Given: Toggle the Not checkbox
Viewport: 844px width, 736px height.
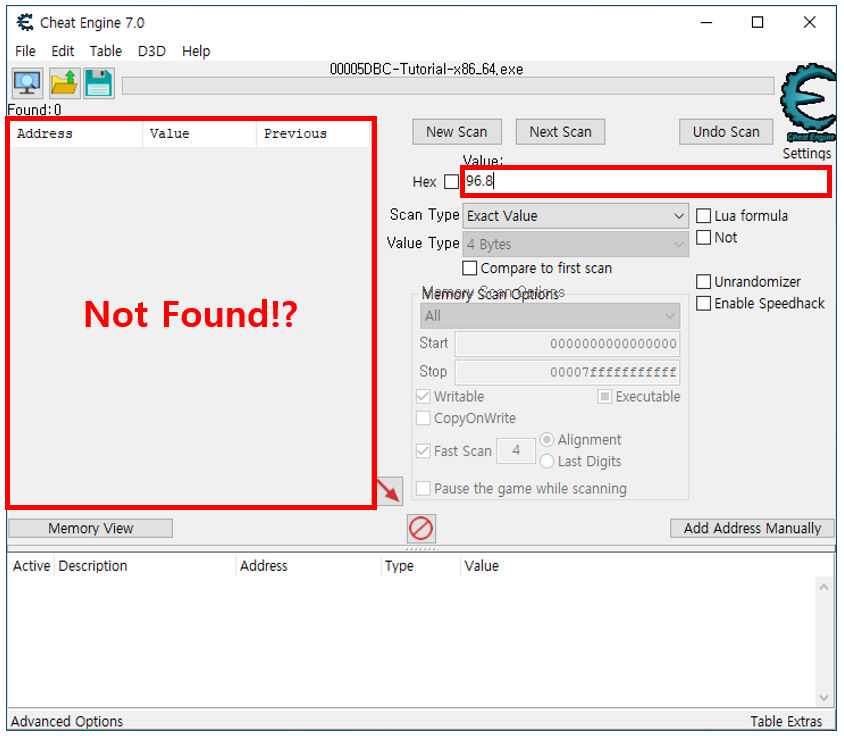Looking at the screenshot, I should [704, 237].
